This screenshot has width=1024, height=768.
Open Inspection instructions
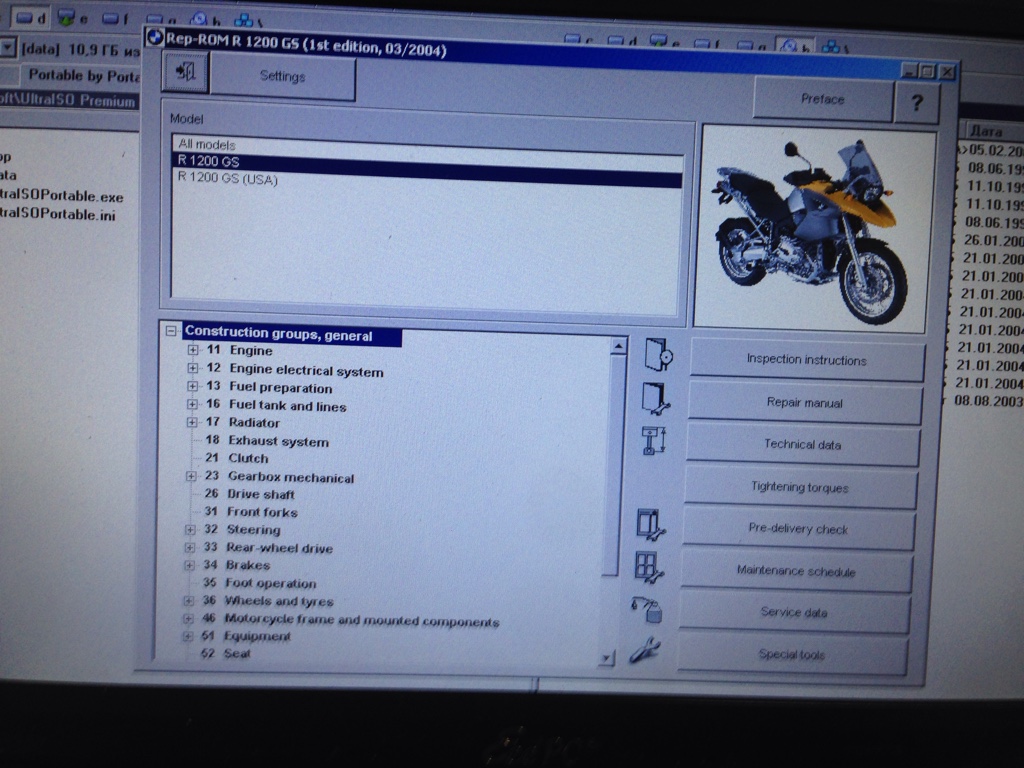click(807, 360)
